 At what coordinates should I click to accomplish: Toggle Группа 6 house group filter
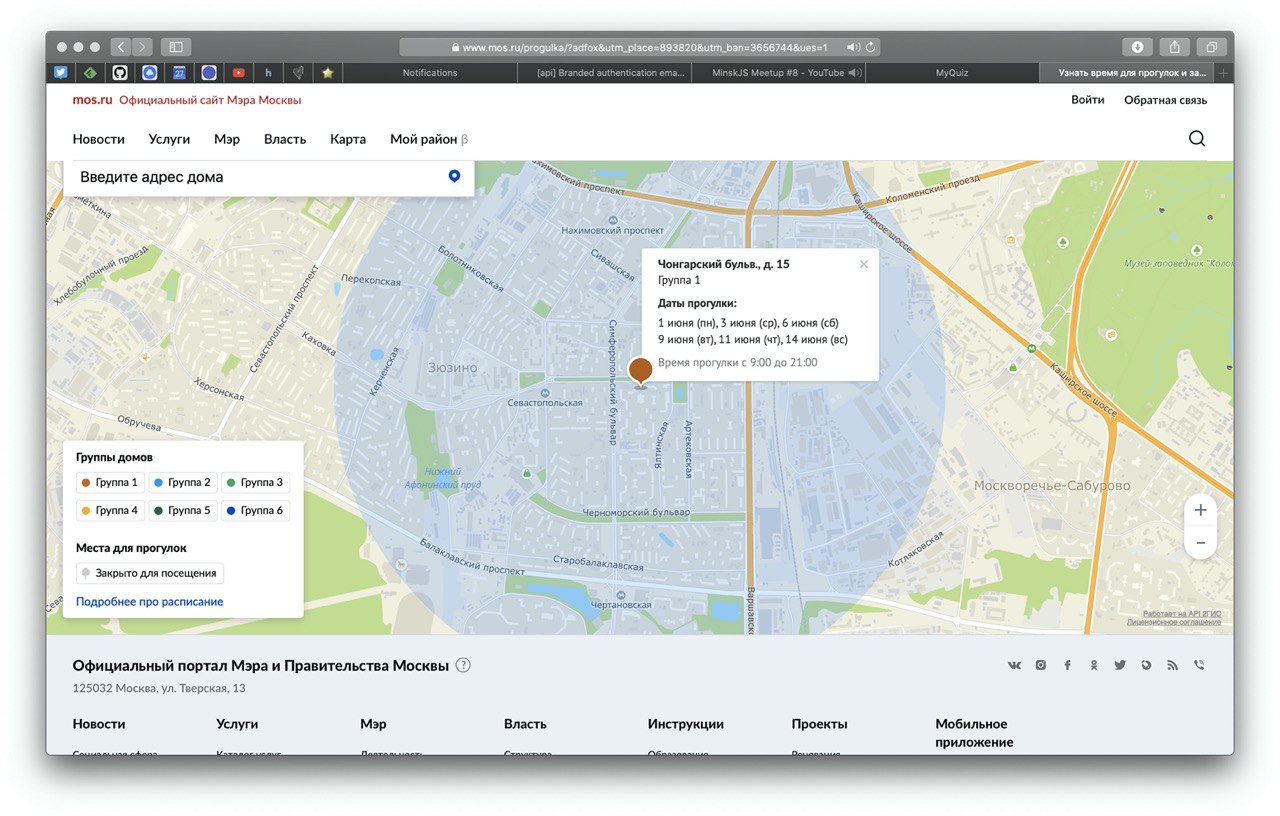pyautogui.click(x=255, y=510)
